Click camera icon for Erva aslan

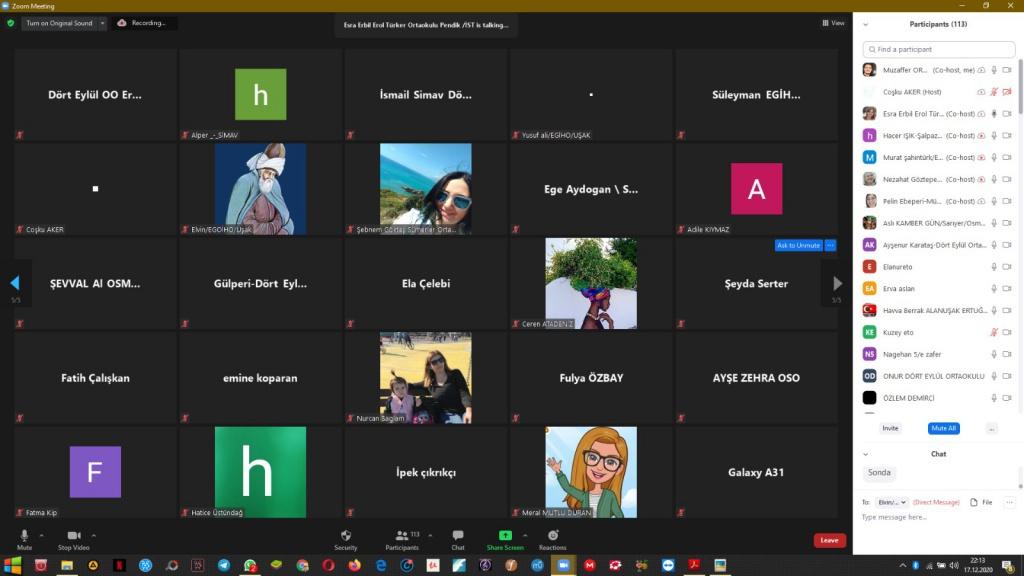1007,289
